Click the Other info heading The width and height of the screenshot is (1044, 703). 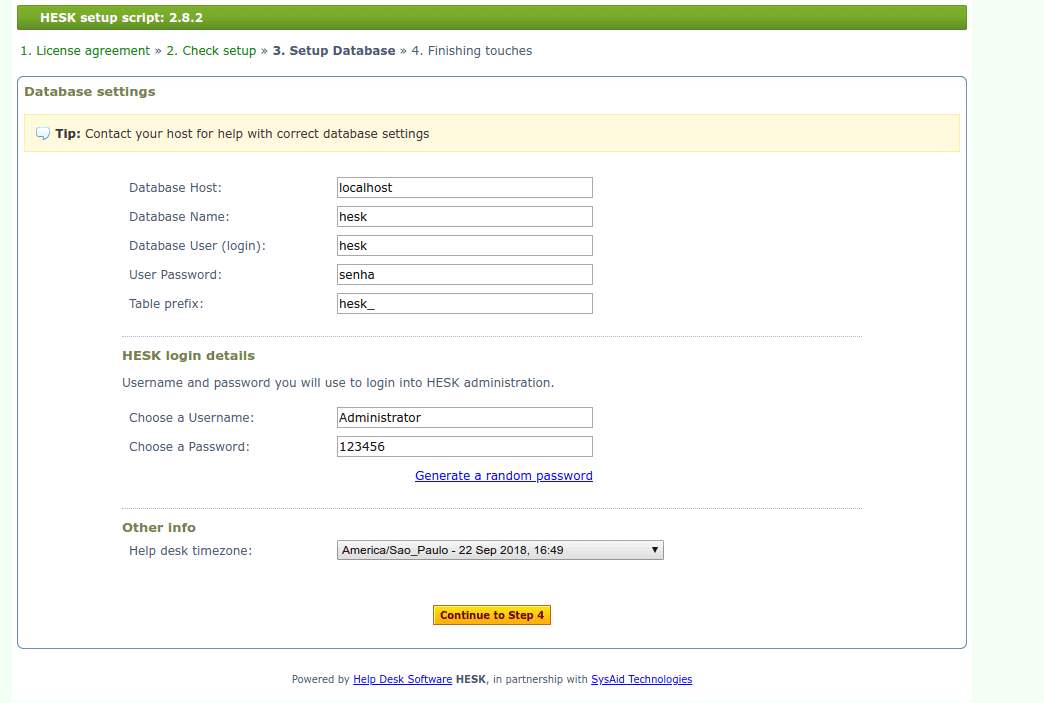coord(158,527)
